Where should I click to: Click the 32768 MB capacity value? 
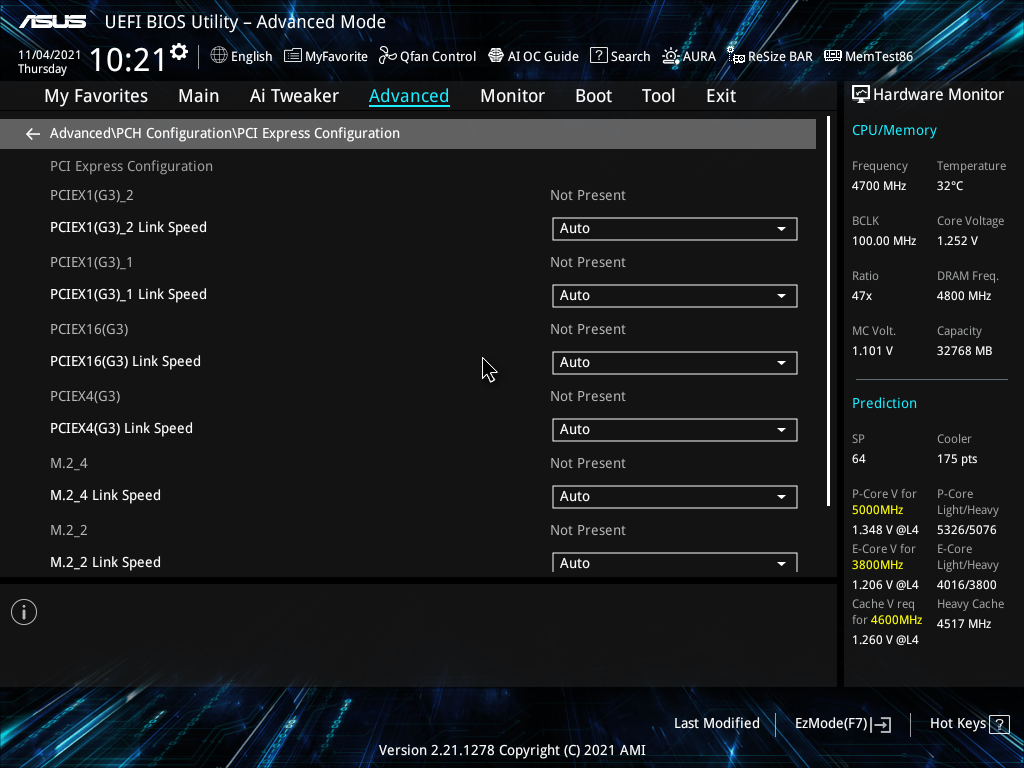[965, 351]
